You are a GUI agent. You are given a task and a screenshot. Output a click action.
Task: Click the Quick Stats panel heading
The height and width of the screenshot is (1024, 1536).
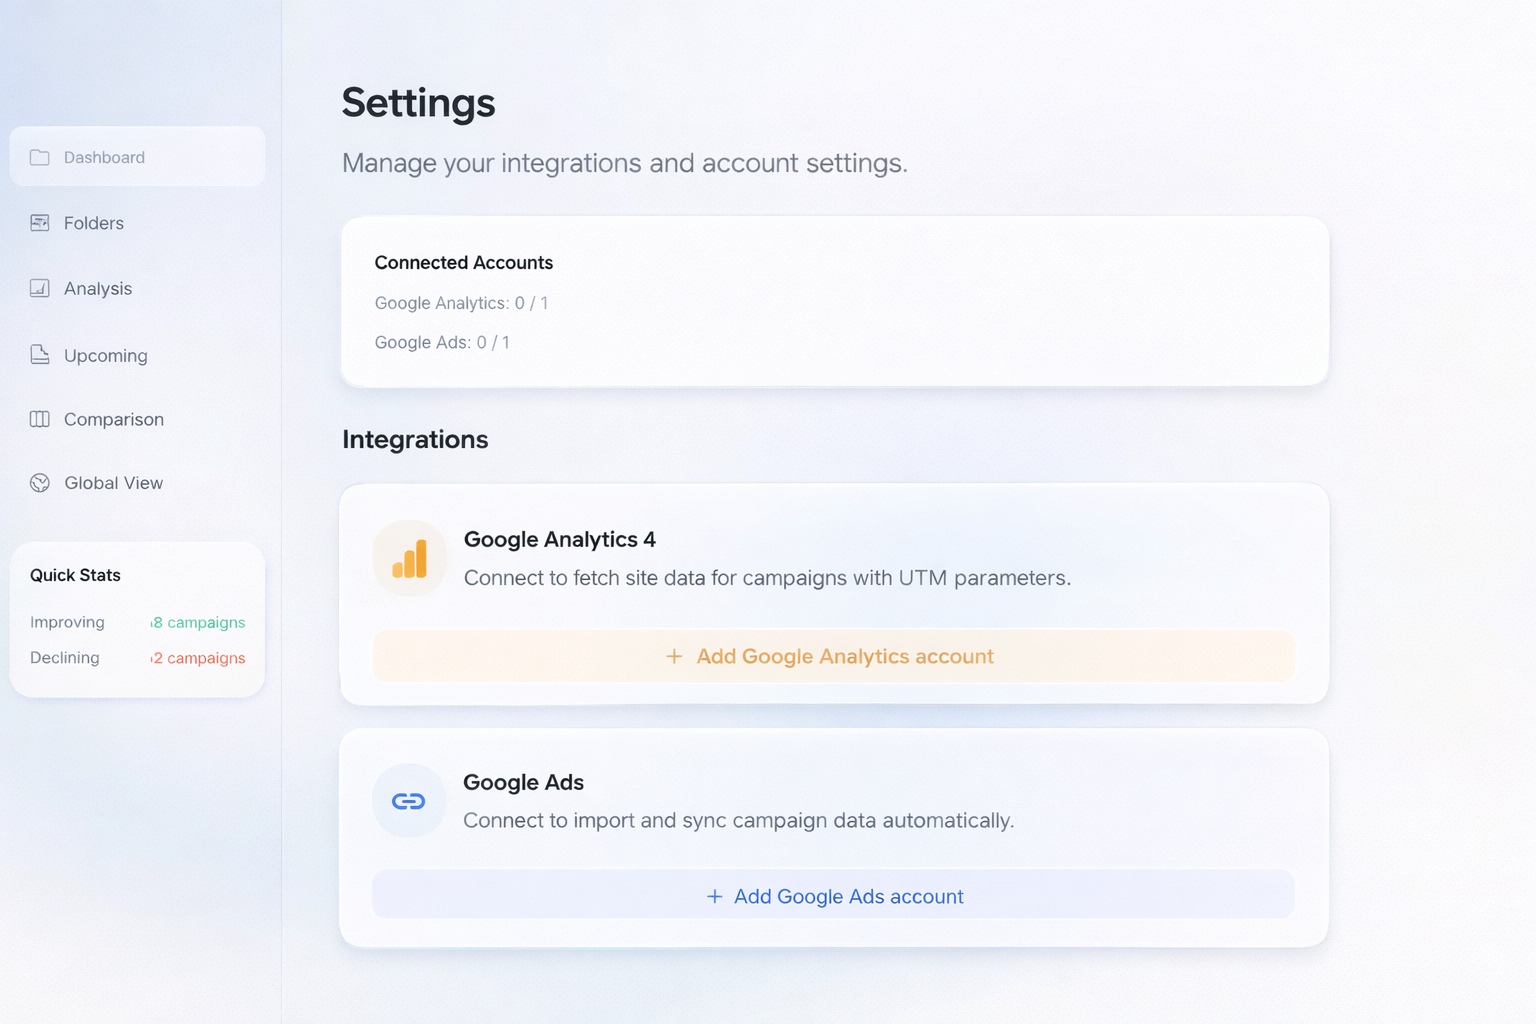74,574
